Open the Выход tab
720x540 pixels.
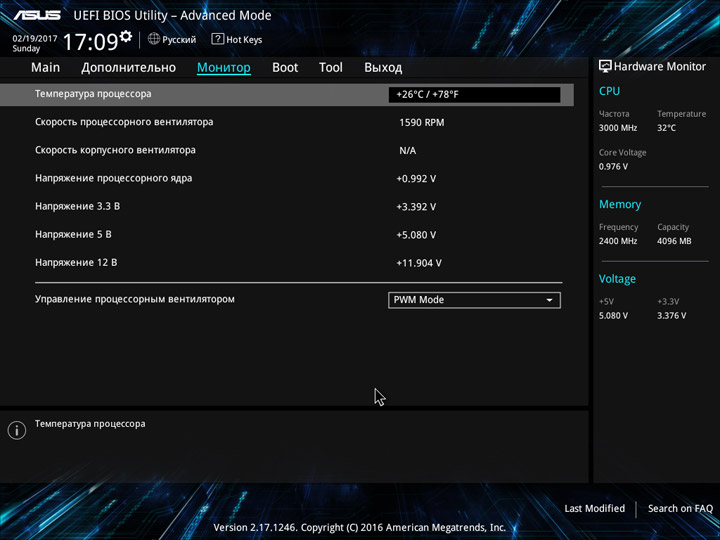tap(383, 68)
